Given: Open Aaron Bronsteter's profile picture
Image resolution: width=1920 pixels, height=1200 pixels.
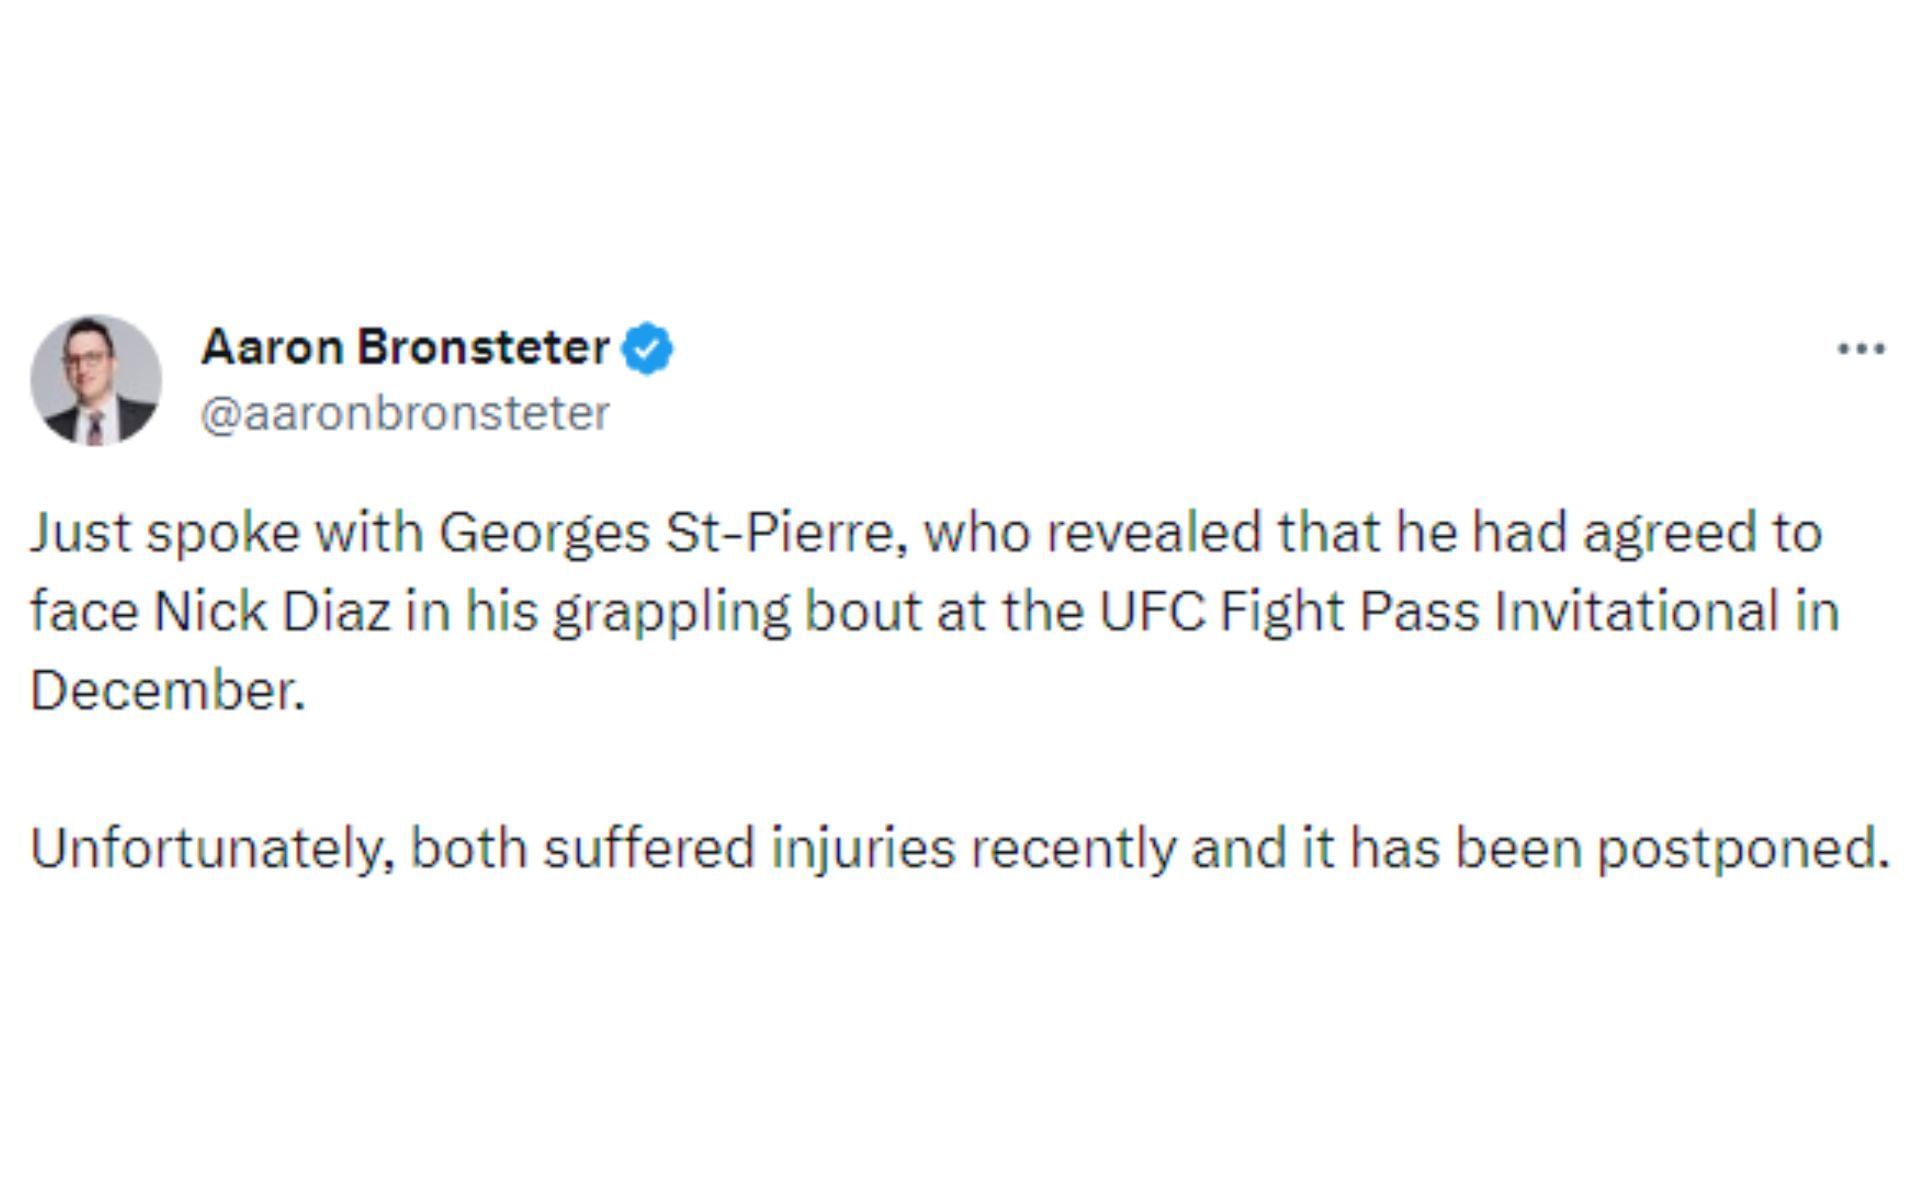Looking at the screenshot, I should pyautogui.click(x=96, y=380).
